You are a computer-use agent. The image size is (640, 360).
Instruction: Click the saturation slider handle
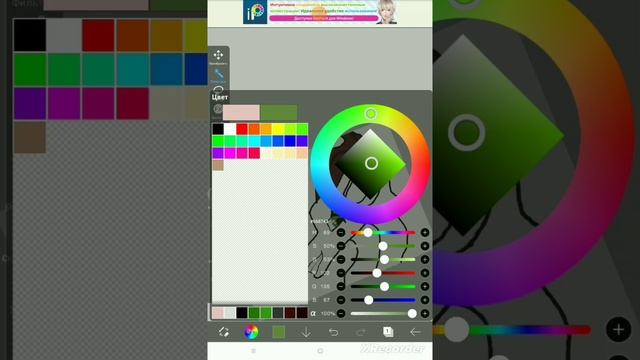(382, 246)
